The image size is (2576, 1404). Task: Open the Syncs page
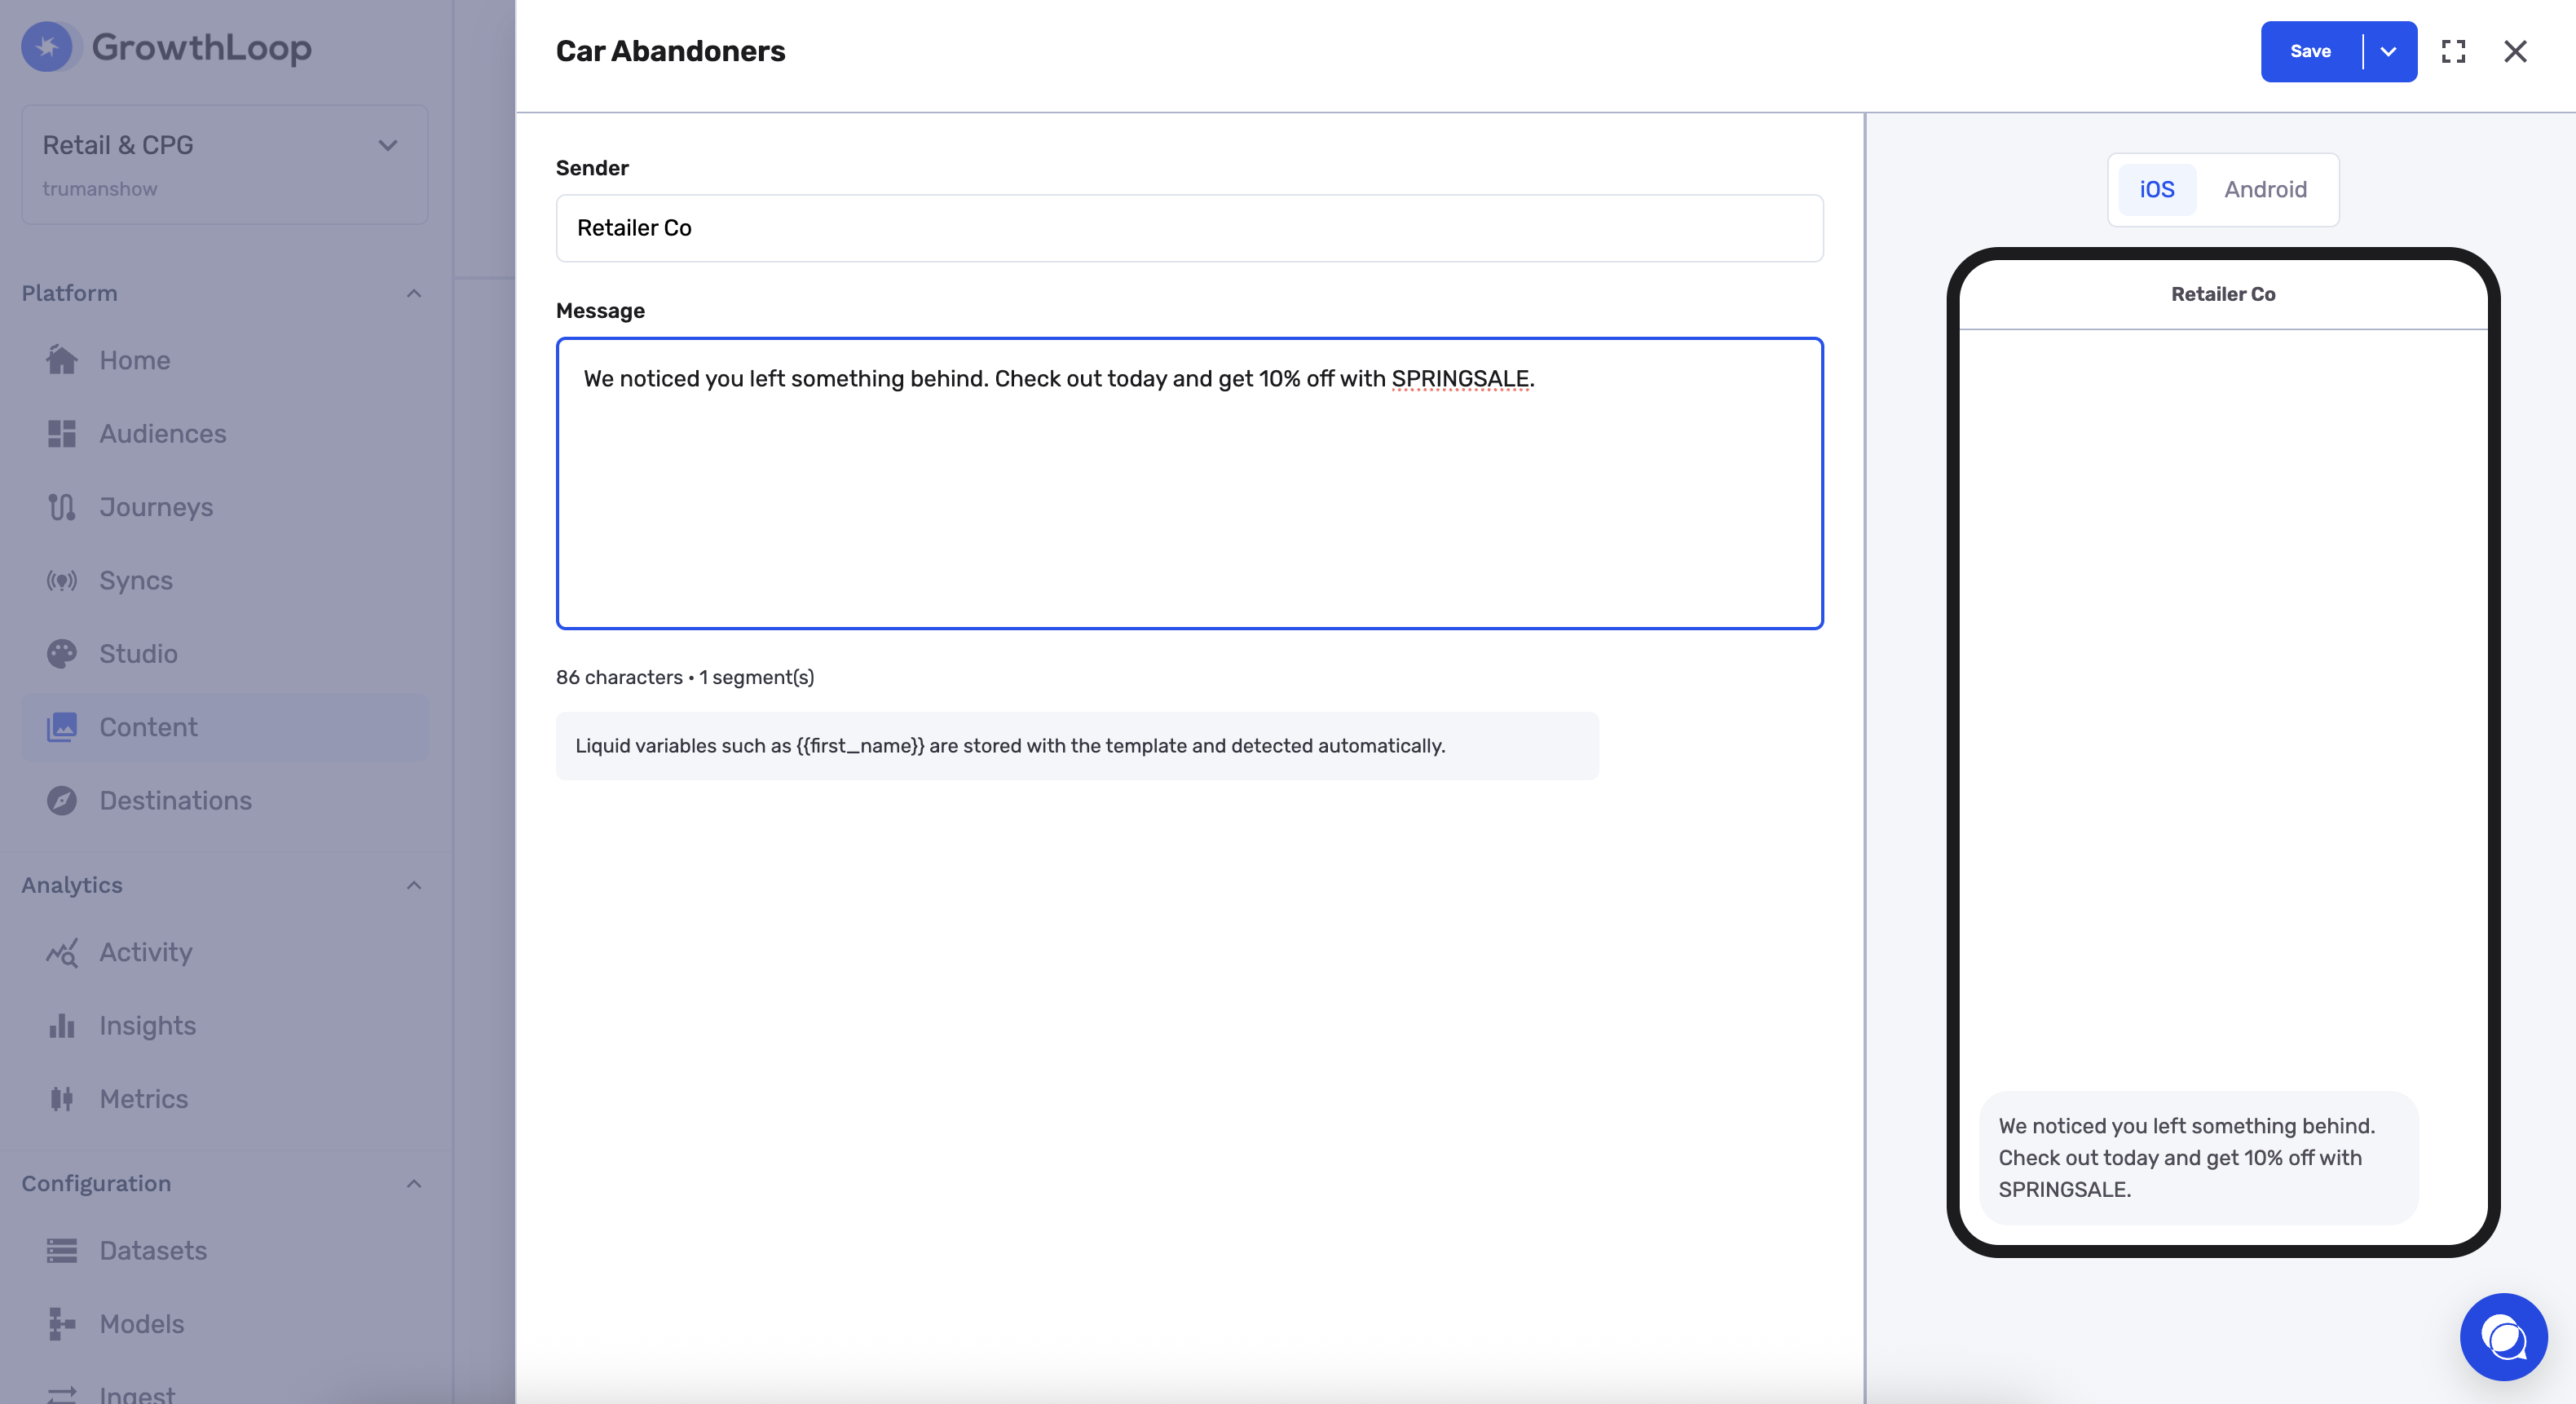point(225,580)
